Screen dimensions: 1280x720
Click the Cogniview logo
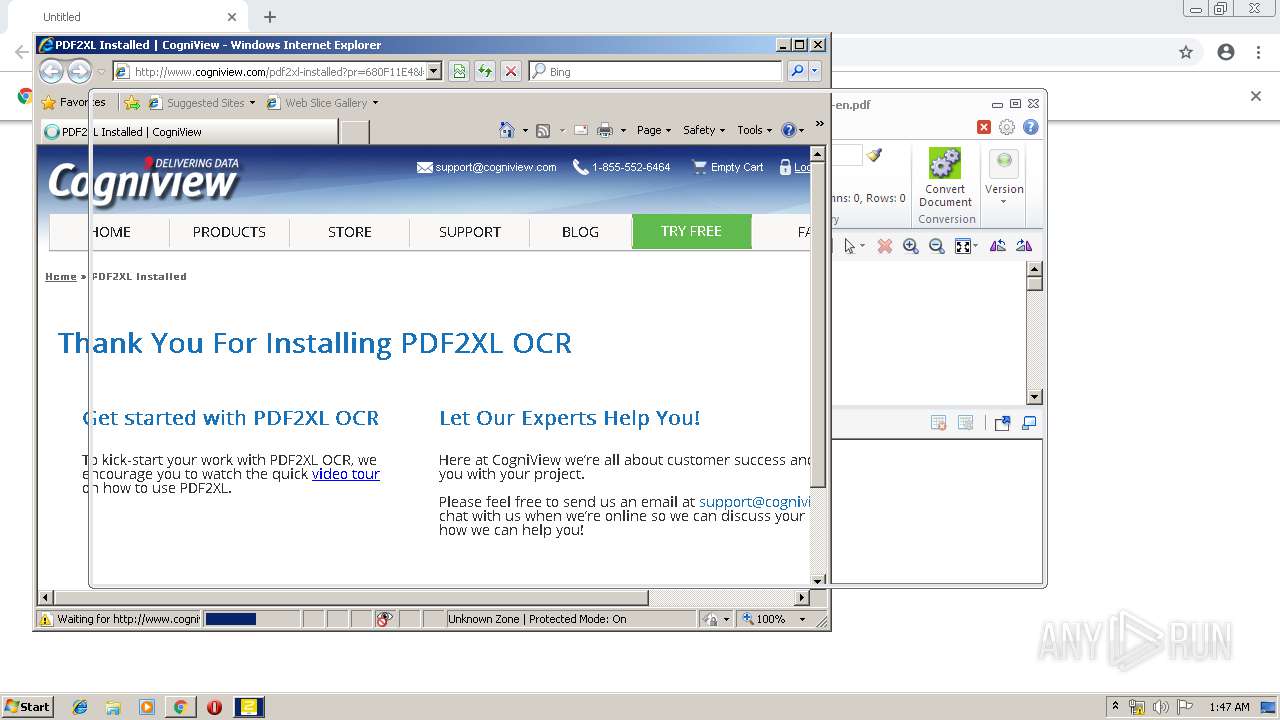(x=144, y=180)
